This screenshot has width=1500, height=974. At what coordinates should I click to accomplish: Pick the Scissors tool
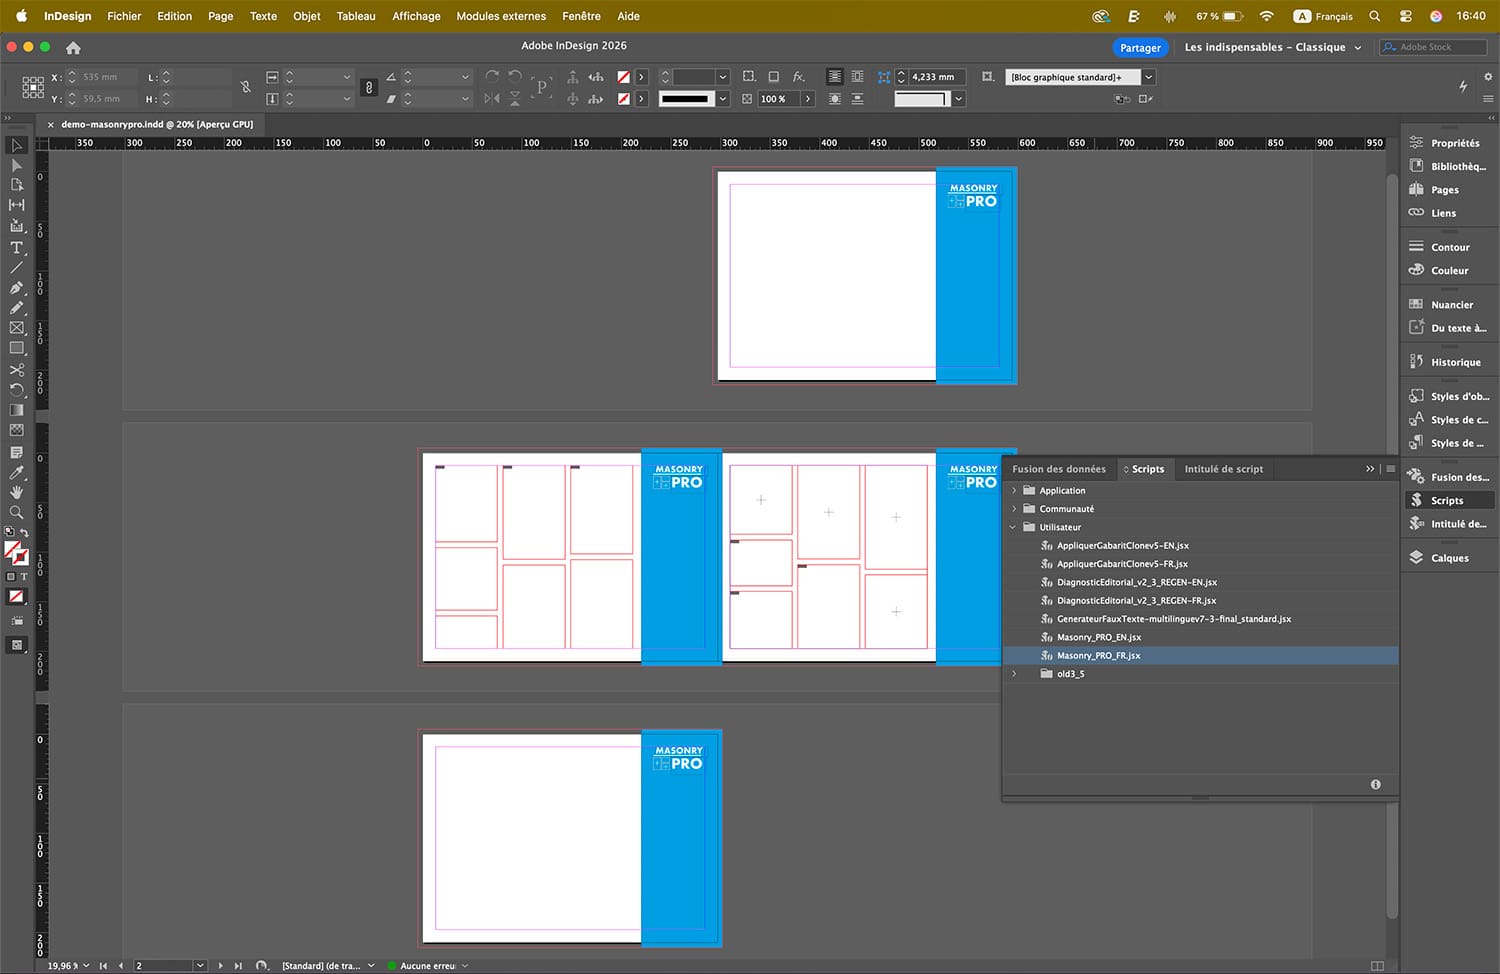[16, 370]
